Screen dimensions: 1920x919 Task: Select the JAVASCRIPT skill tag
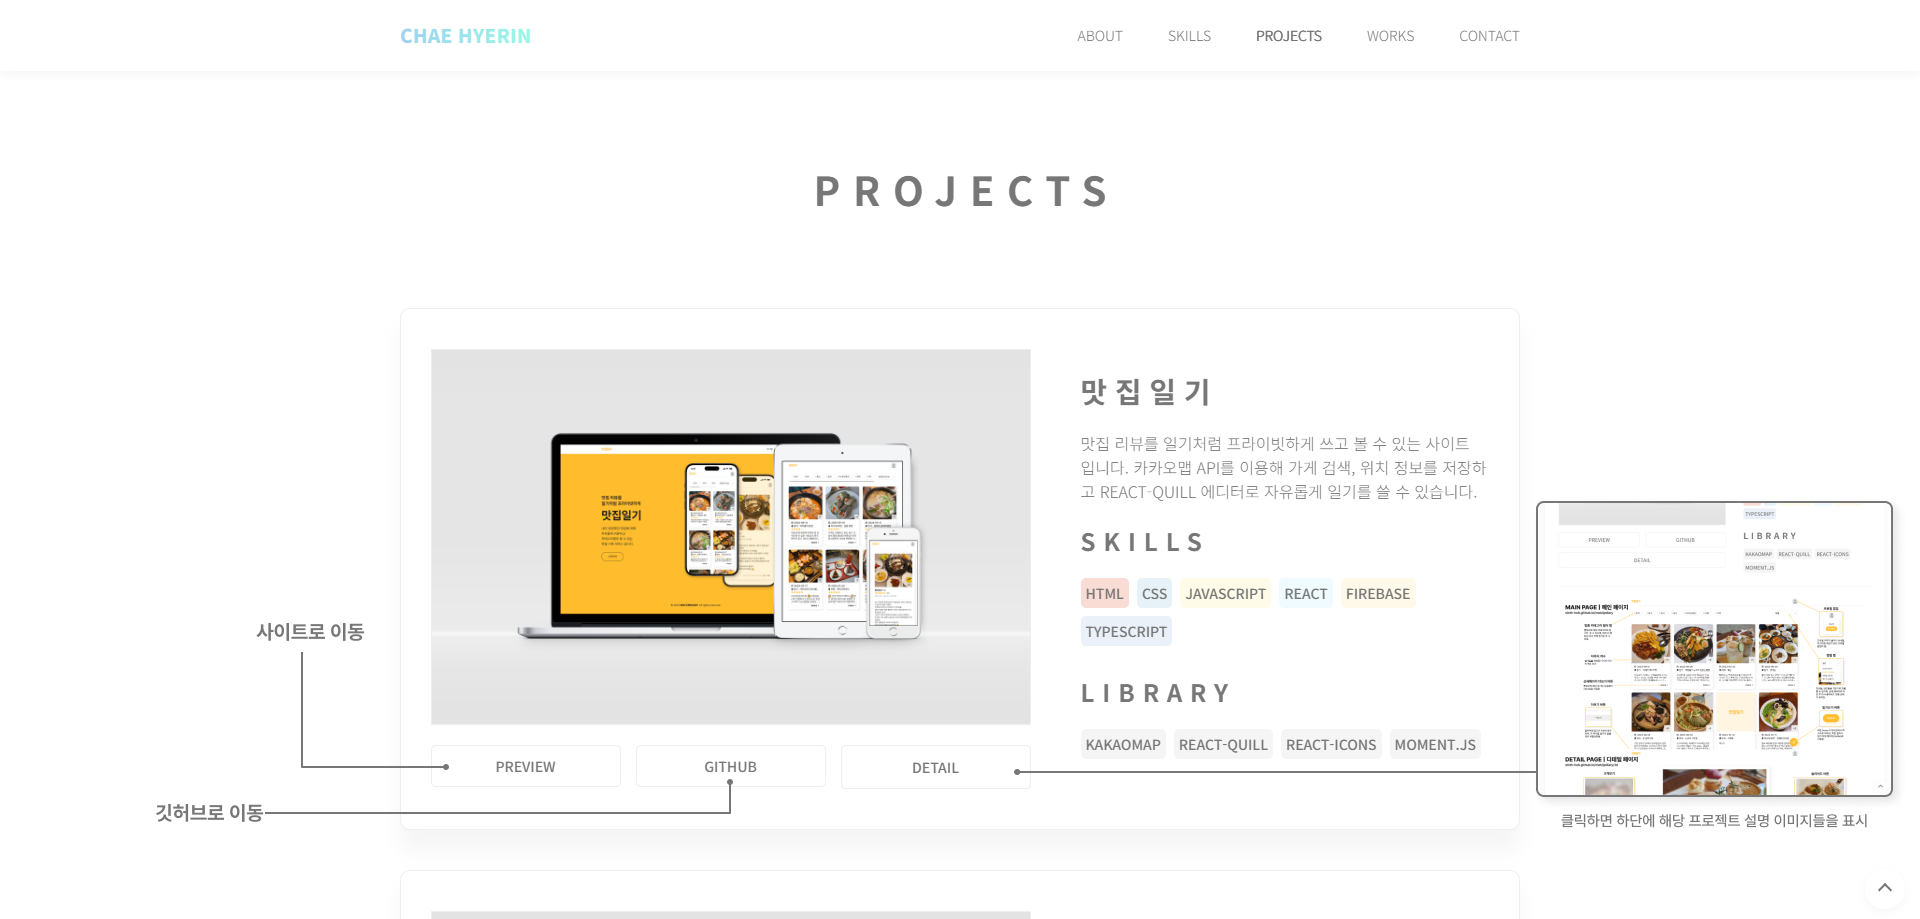coord(1225,593)
